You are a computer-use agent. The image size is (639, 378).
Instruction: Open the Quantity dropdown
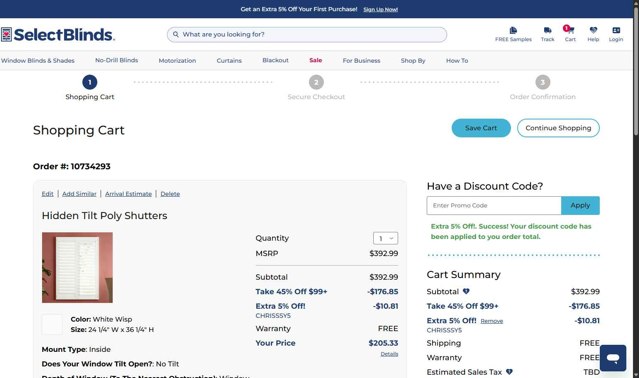point(386,238)
